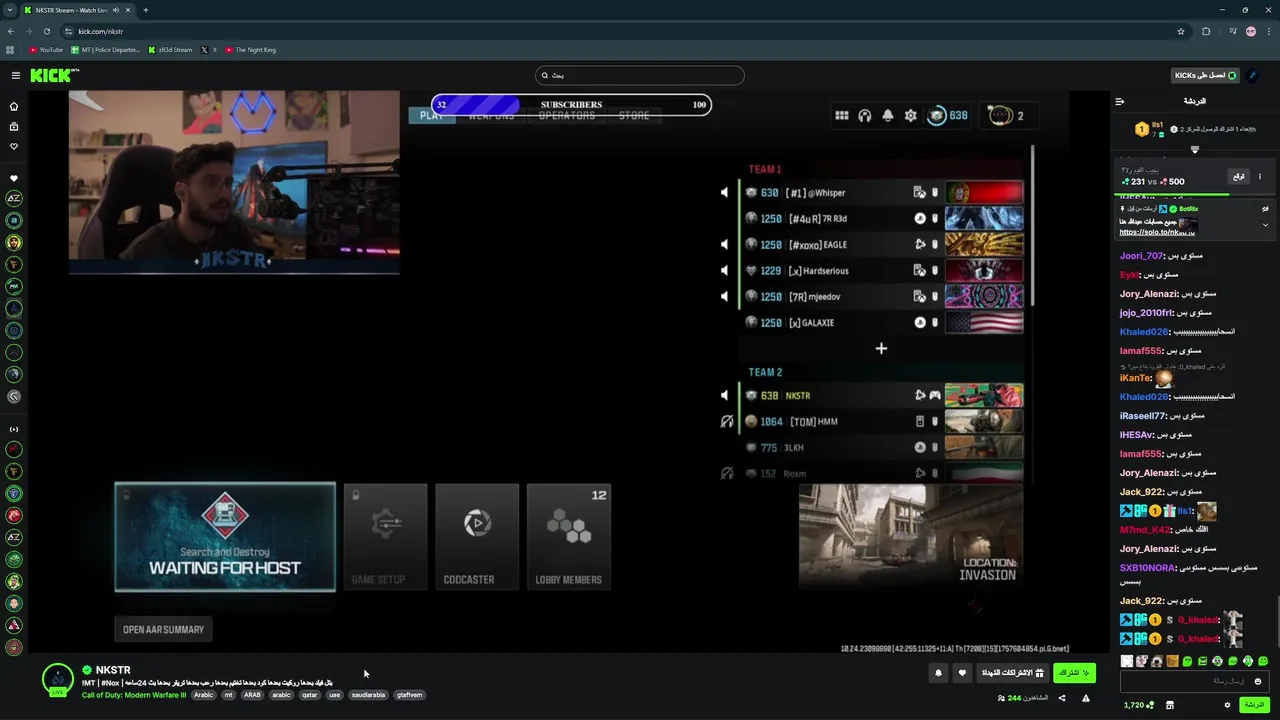The height and width of the screenshot is (720, 1280).
Task: Click the green Subscribe button under stream
Action: click(x=1074, y=673)
